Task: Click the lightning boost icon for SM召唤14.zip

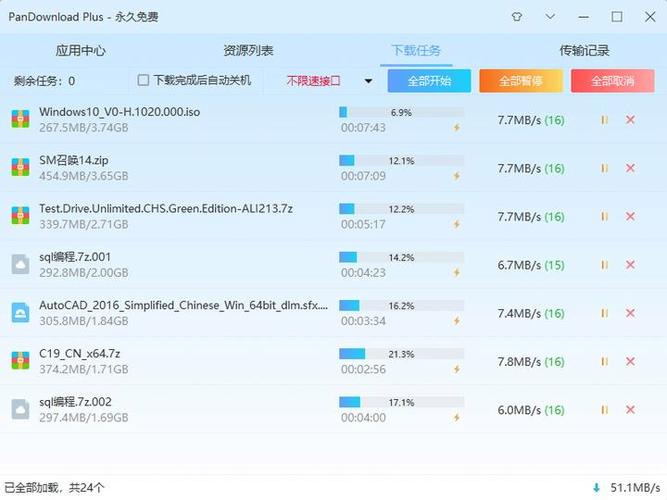Action: coord(456,176)
